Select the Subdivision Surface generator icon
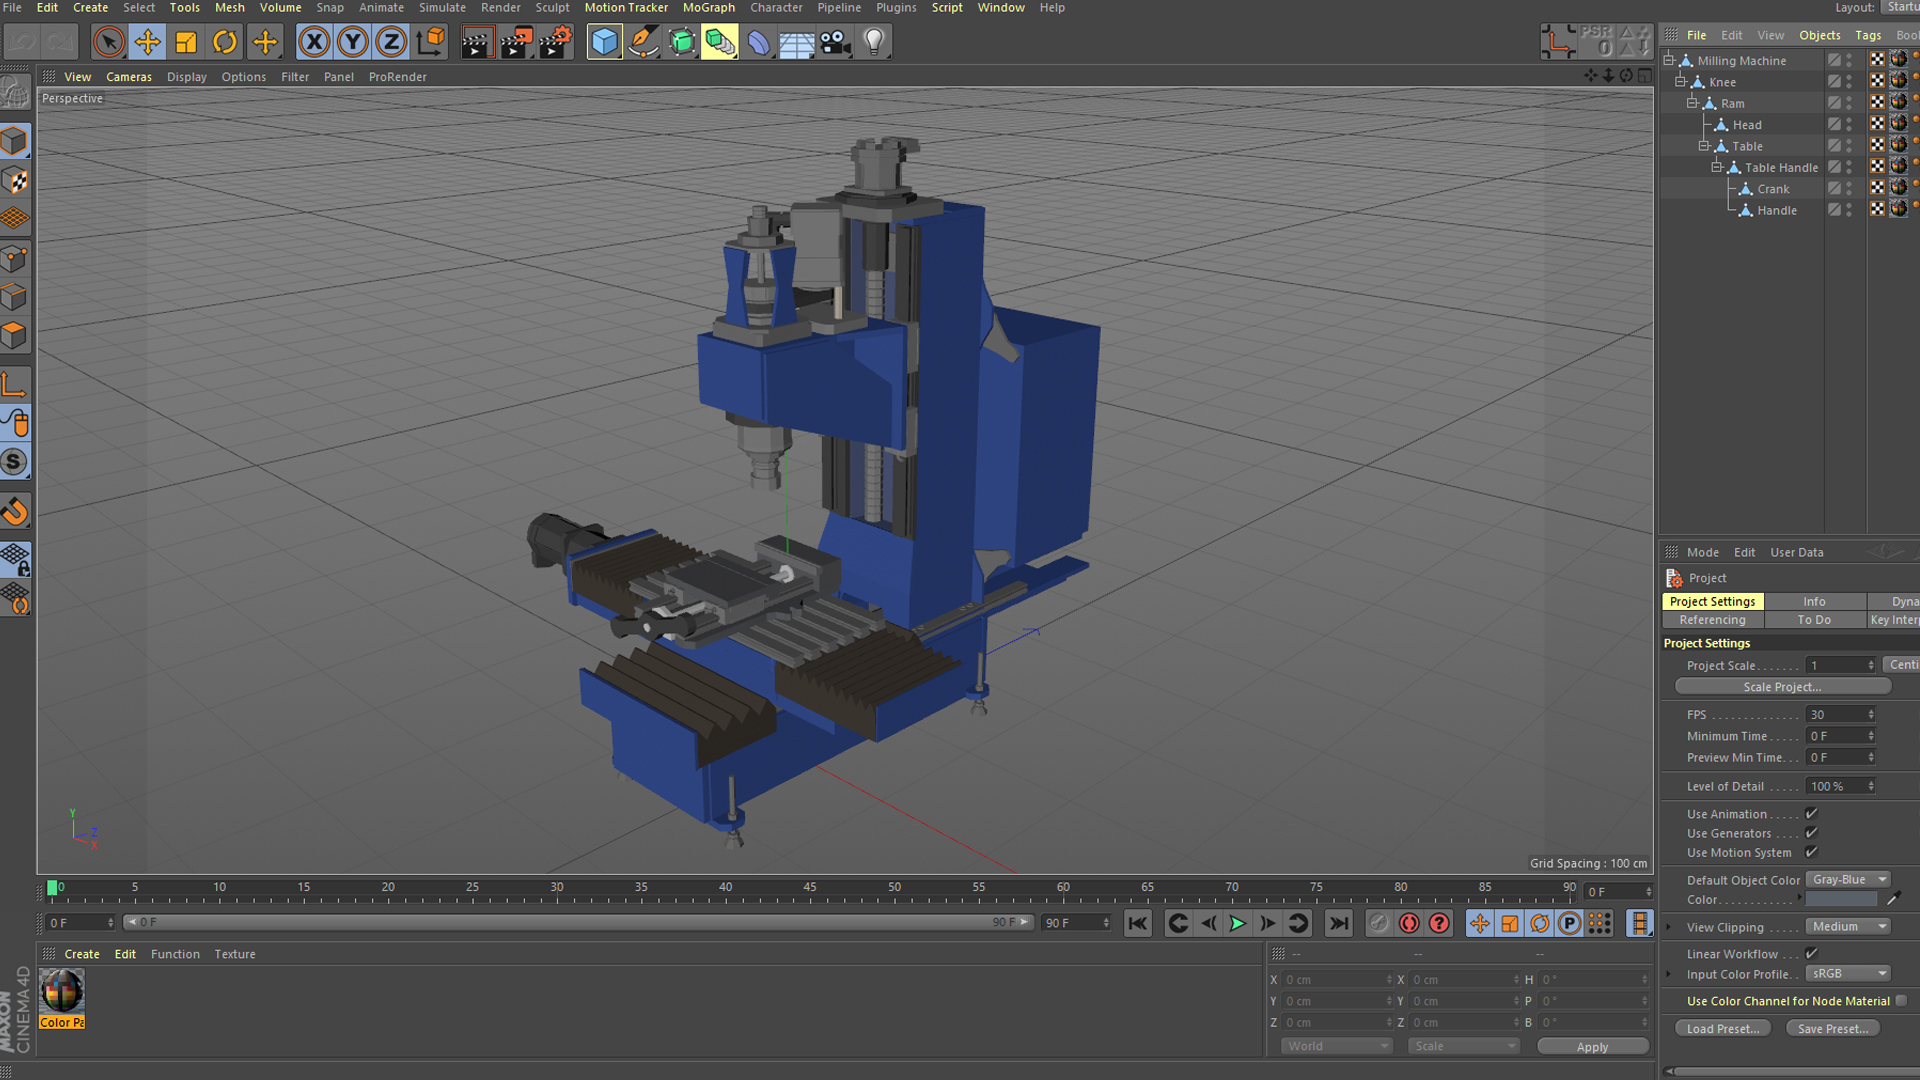Image resolution: width=1920 pixels, height=1080 pixels. click(681, 41)
